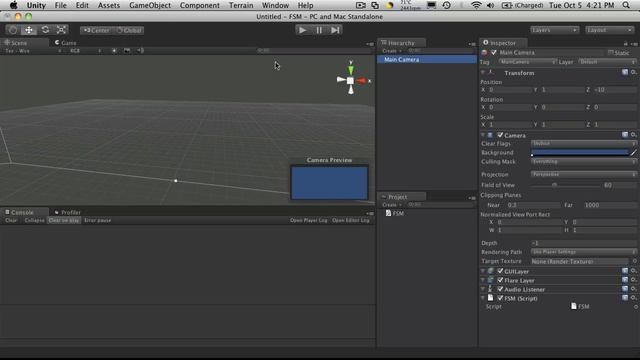The image size is (640, 360).
Task: Click the scene gizmo center cube
Action: tap(350, 81)
